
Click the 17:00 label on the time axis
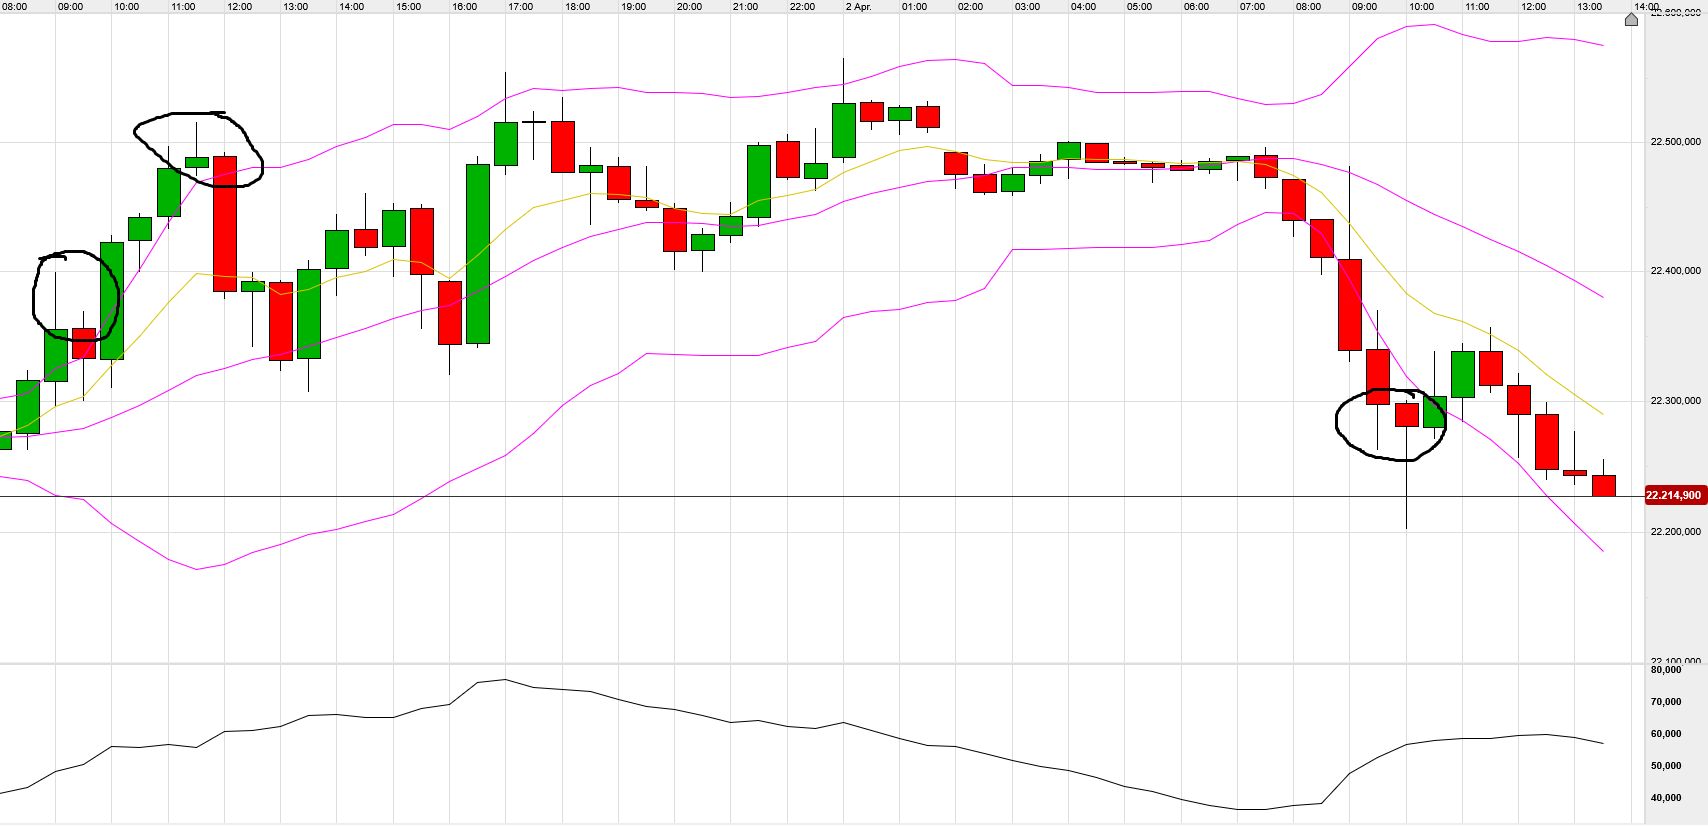pyautogui.click(x=521, y=7)
